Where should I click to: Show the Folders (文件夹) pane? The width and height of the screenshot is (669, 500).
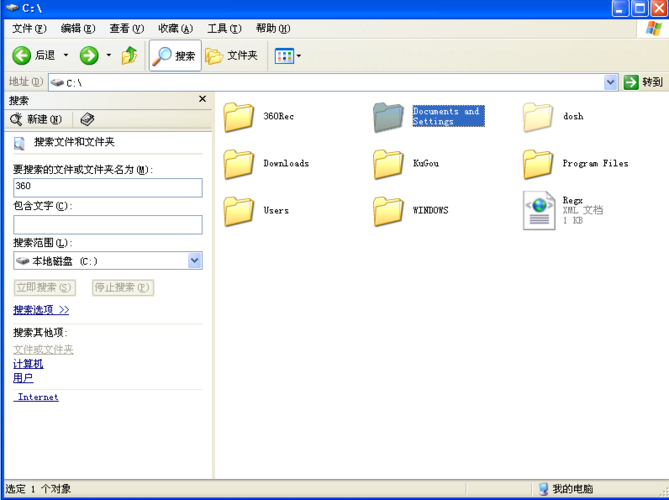click(232, 55)
